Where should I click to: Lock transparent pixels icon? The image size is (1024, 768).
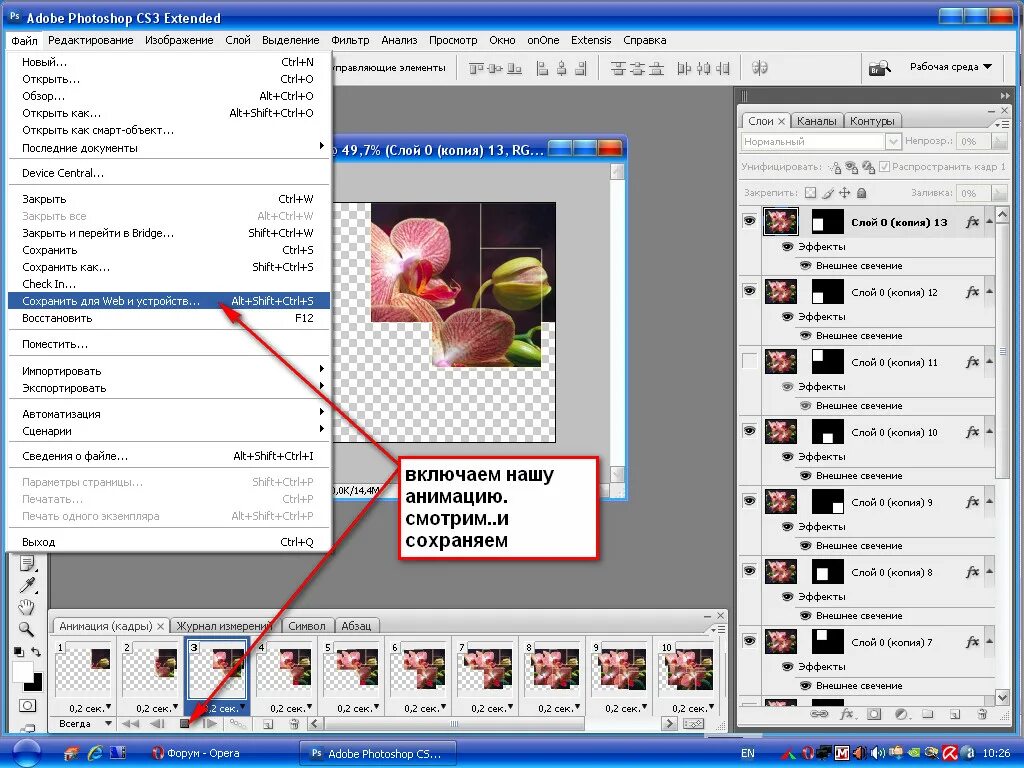[810, 193]
